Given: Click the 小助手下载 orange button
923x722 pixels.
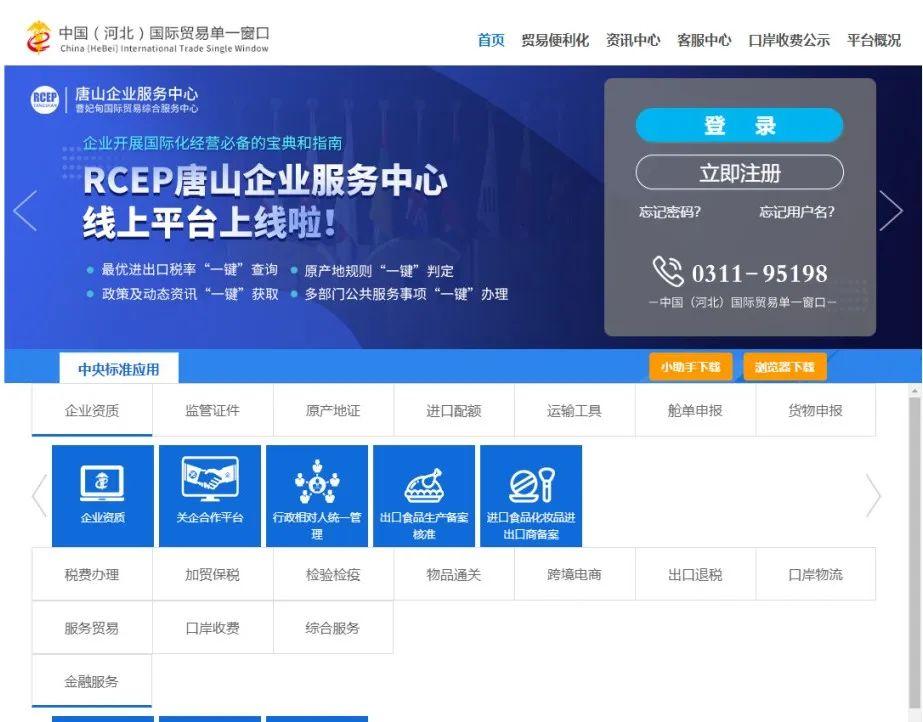Looking at the screenshot, I should click(690, 367).
